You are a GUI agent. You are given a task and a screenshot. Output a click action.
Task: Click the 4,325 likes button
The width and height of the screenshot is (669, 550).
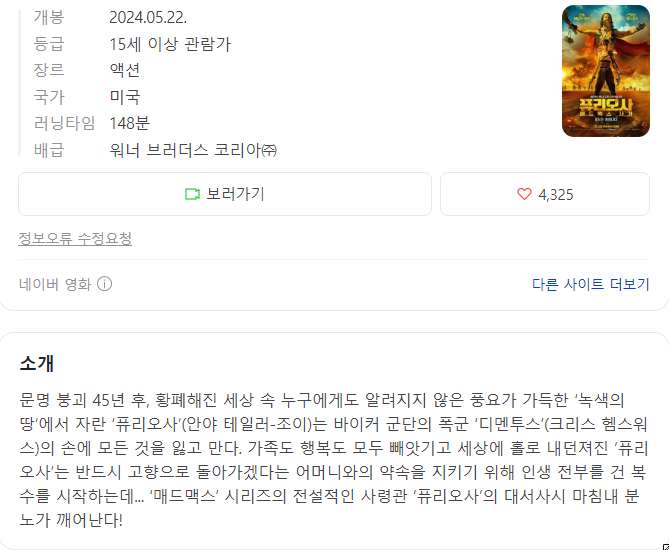tap(545, 194)
